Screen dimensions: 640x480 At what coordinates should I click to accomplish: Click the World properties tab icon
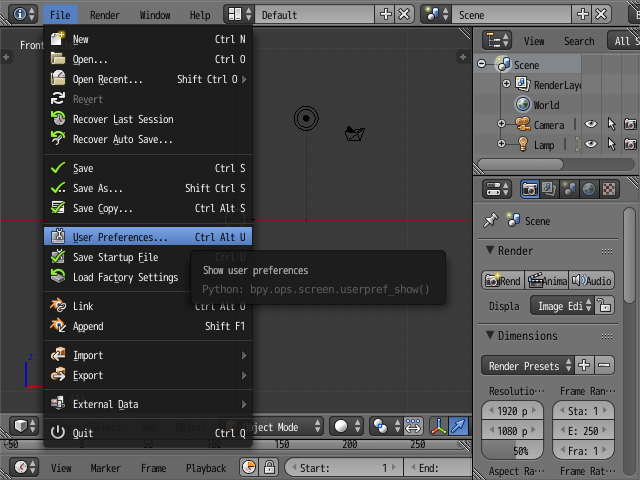click(588, 189)
